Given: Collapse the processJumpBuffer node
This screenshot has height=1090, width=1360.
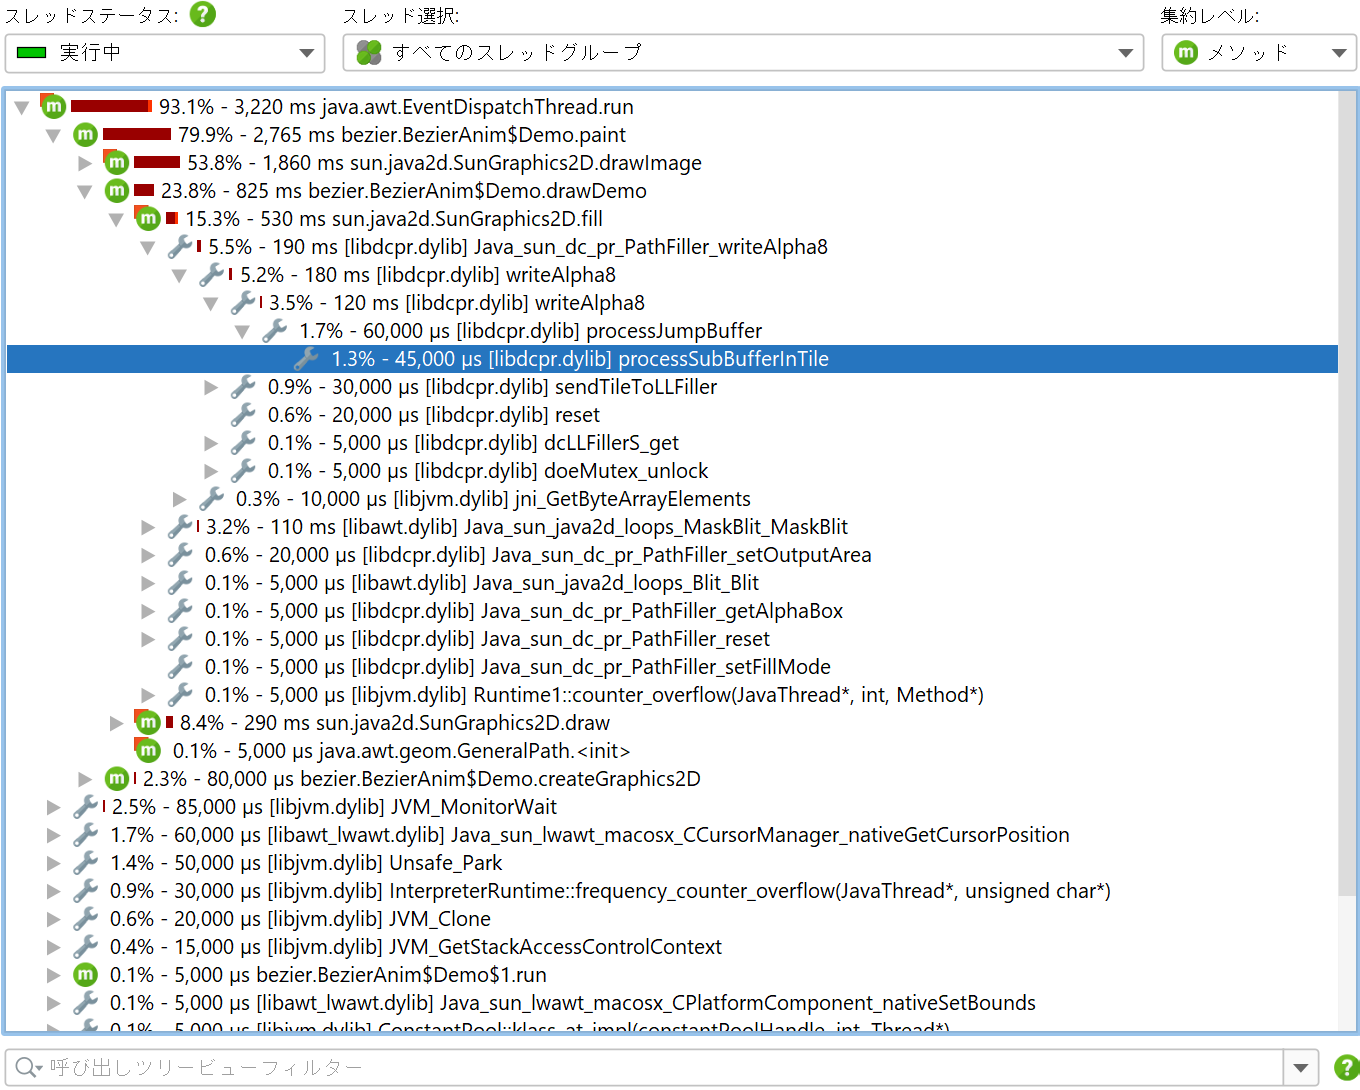Looking at the screenshot, I should click(x=242, y=331).
